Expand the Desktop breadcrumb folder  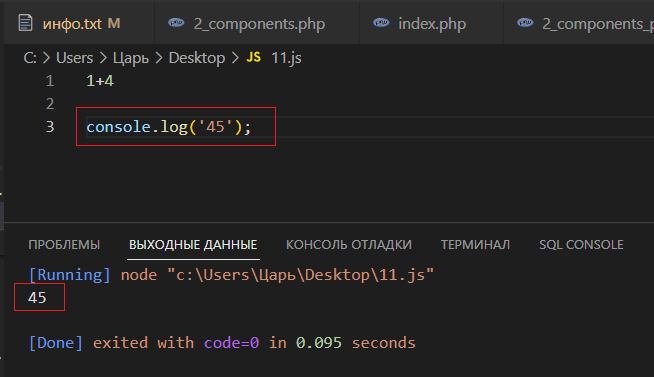point(197,58)
